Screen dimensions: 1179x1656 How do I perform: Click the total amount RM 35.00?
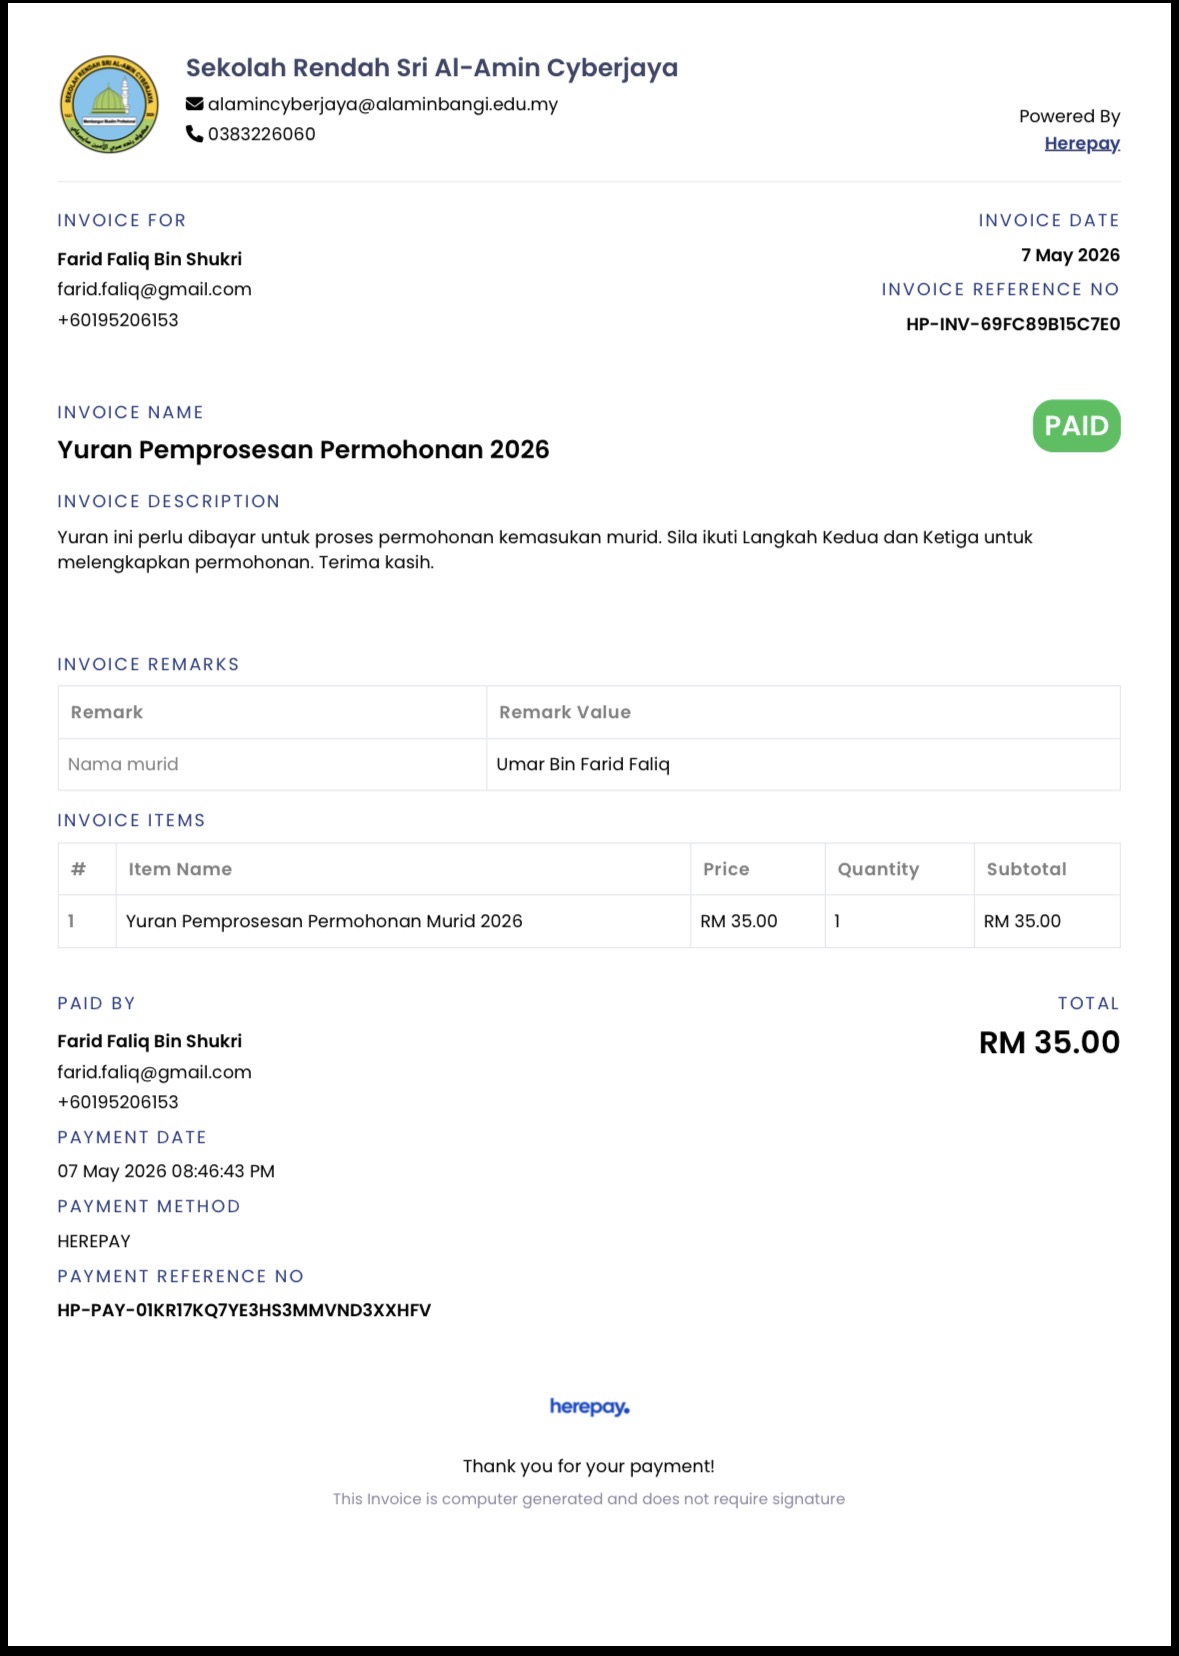(x=1049, y=1042)
